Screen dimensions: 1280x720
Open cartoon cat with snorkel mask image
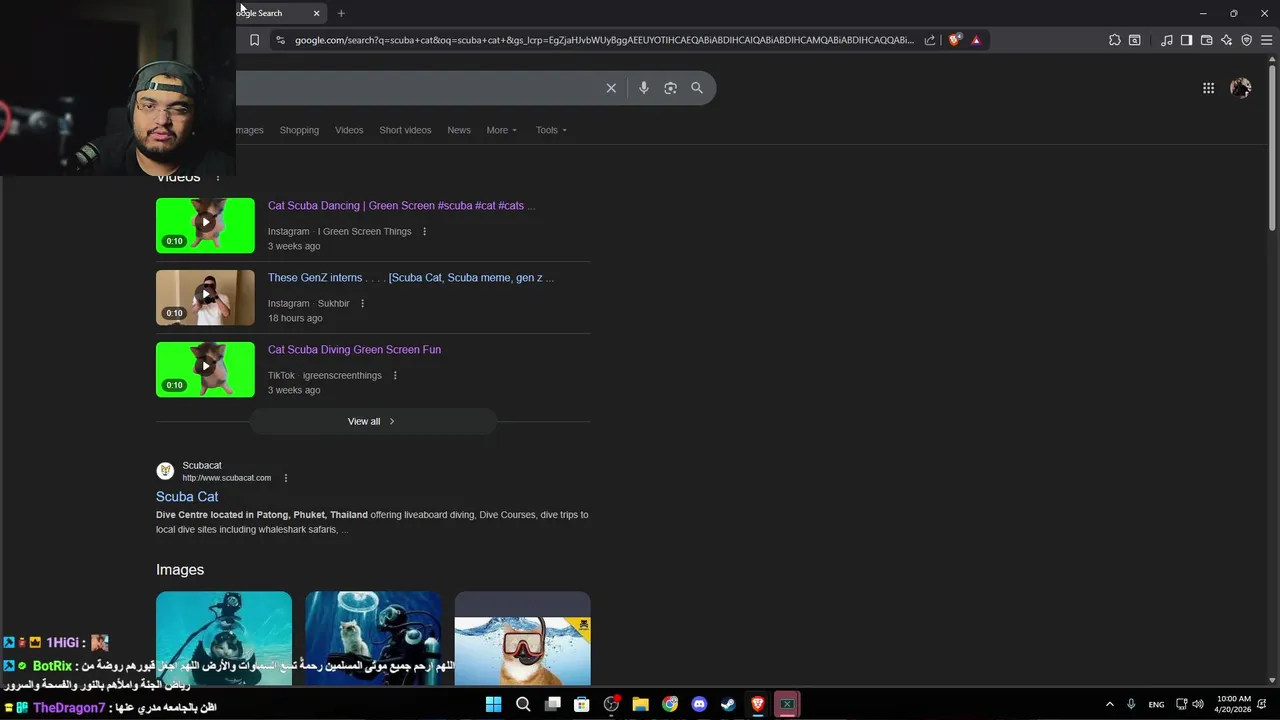coord(522,640)
